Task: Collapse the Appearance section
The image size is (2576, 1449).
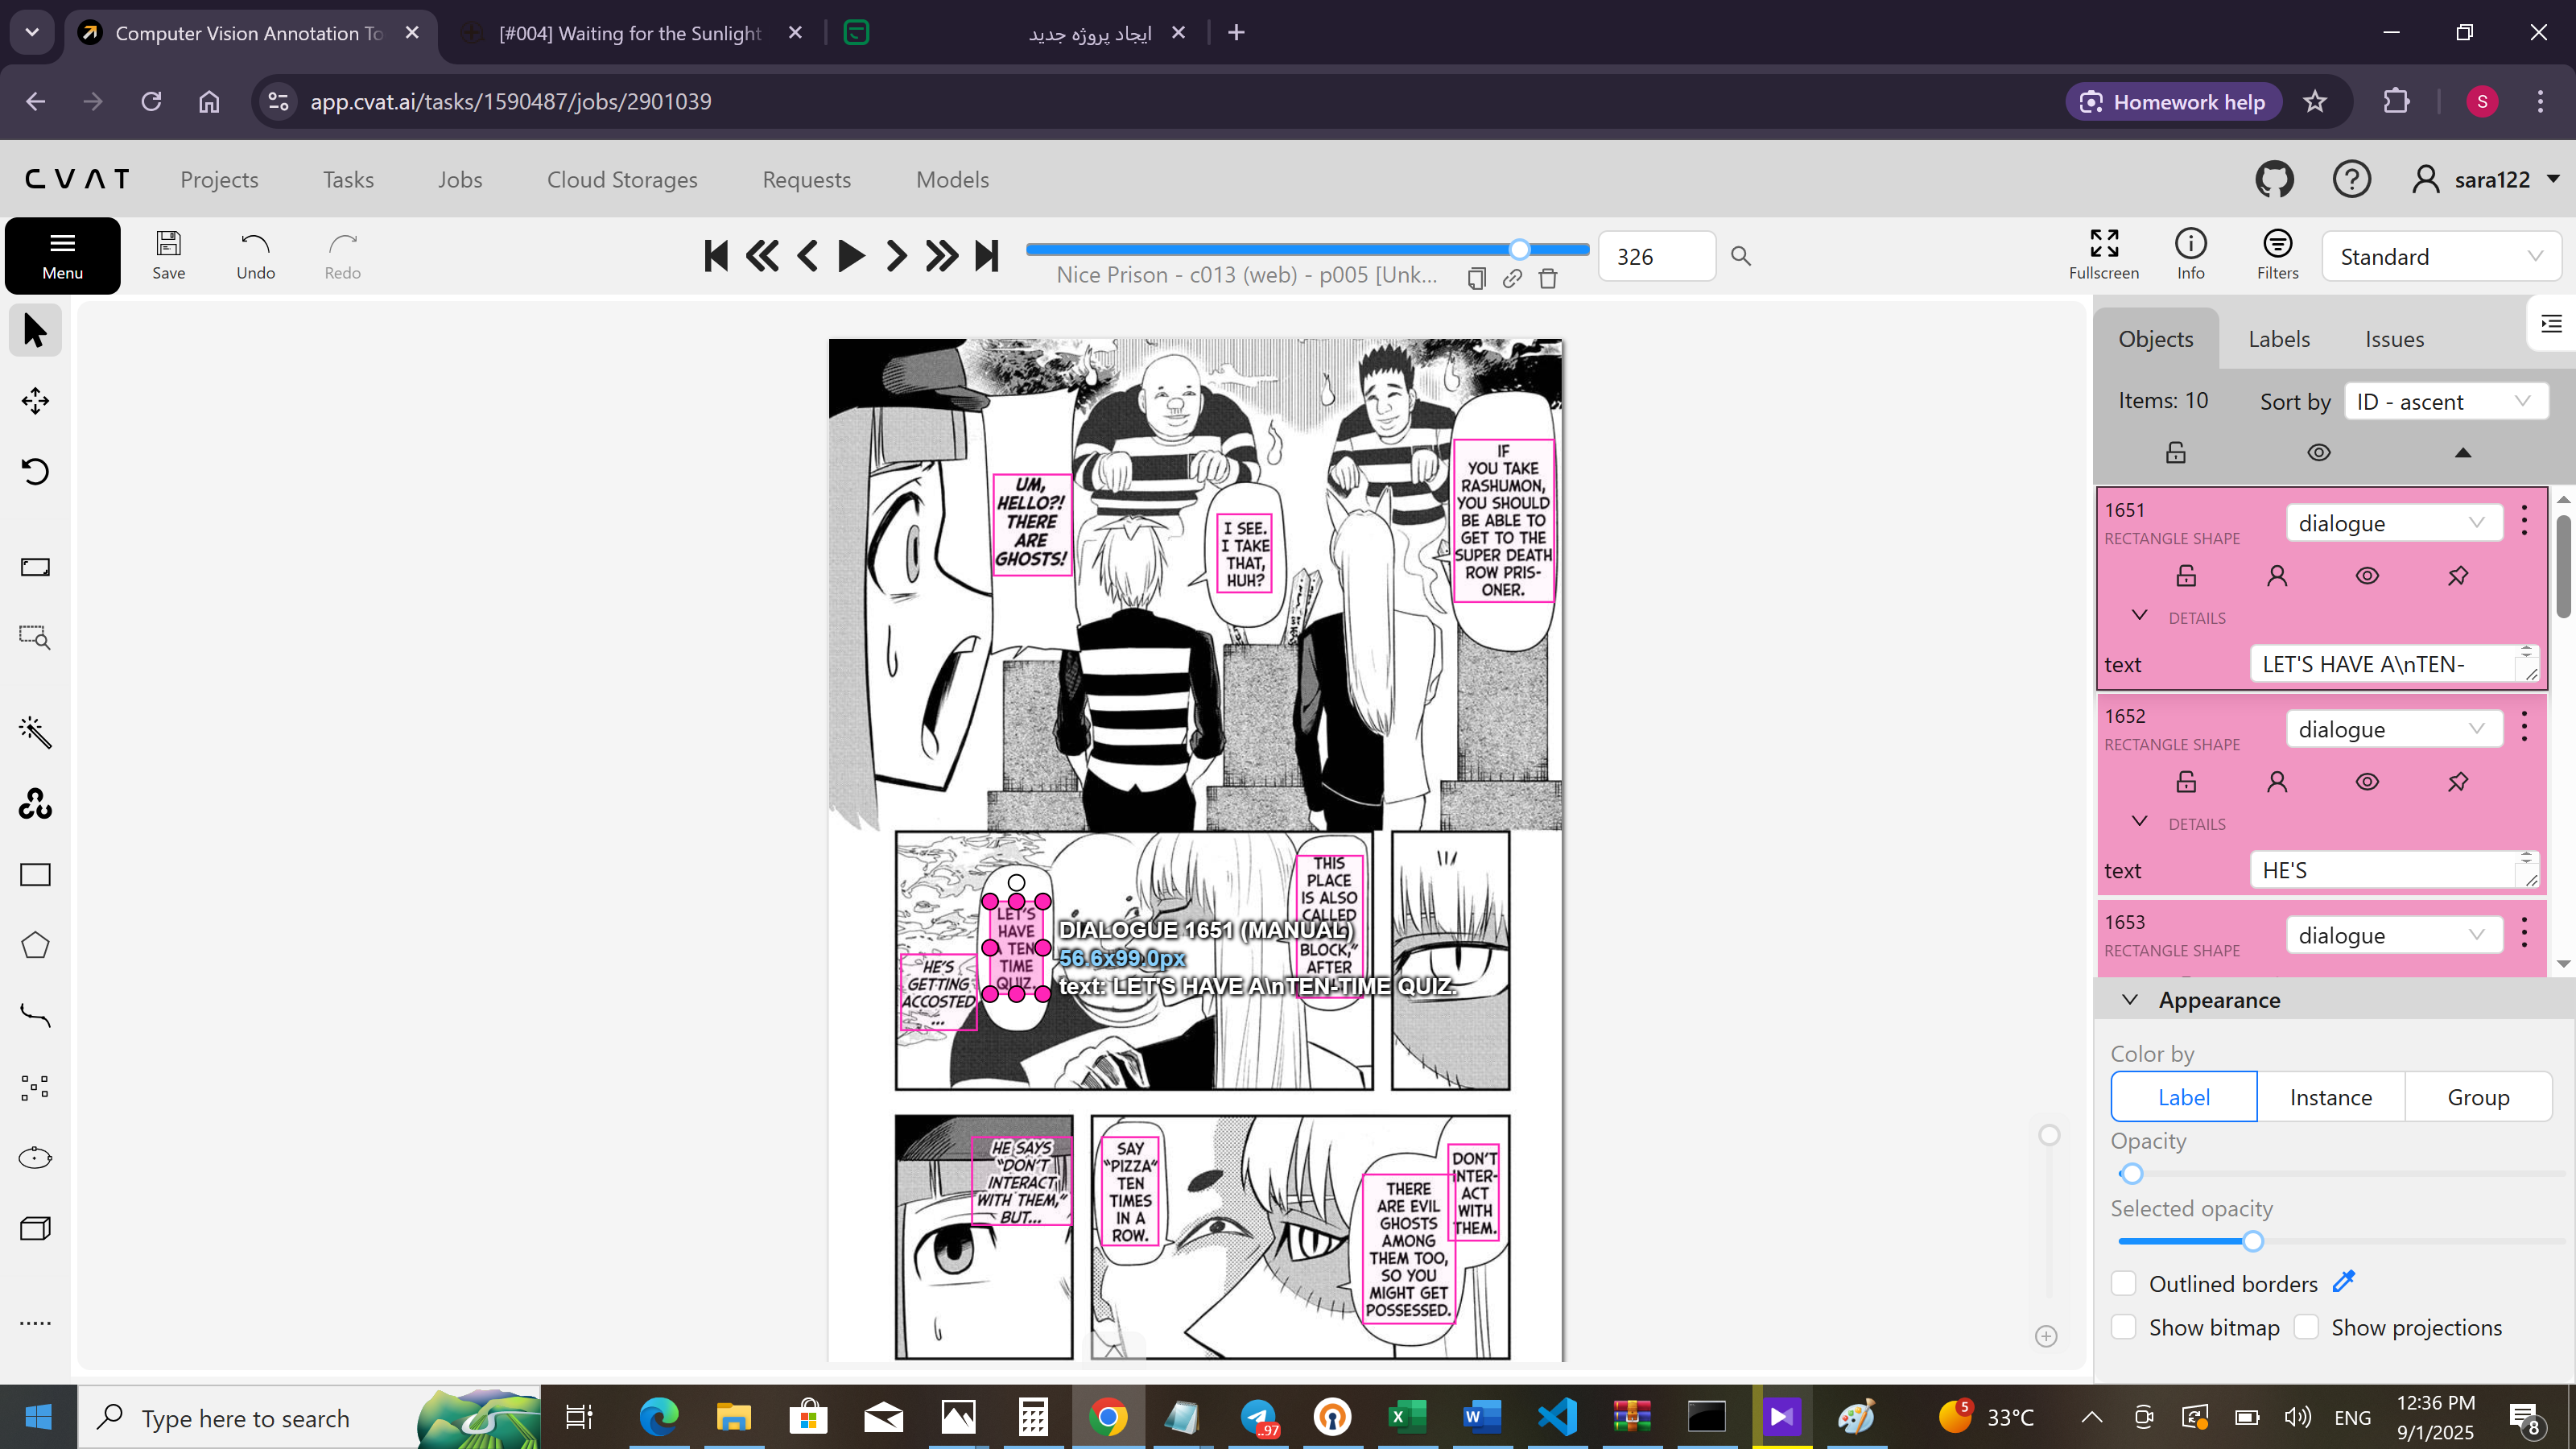Action: pos(2129,1000)
